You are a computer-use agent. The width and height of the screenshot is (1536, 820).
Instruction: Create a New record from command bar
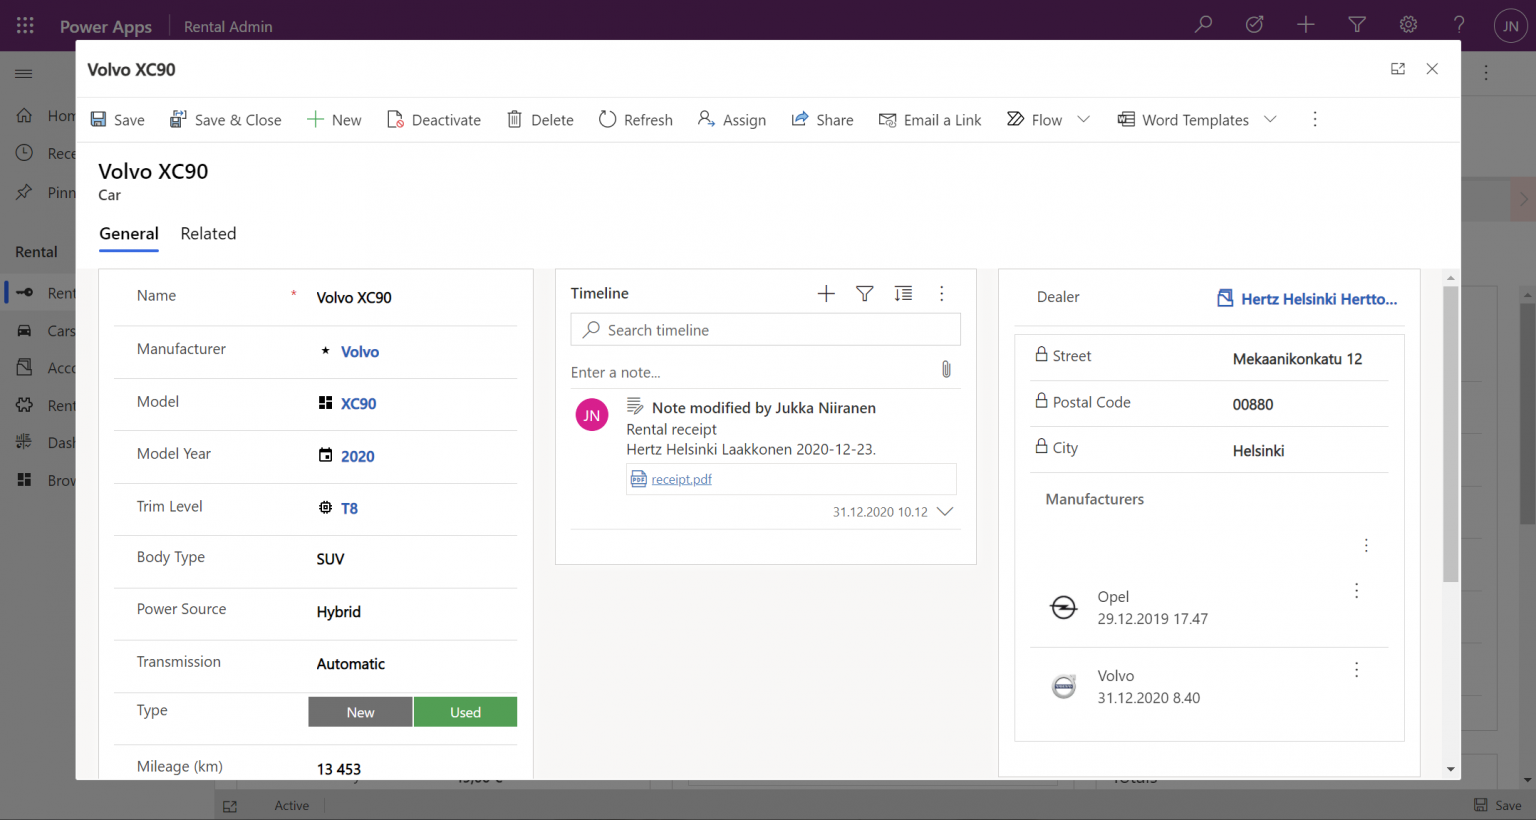click(x=334, y=120)
